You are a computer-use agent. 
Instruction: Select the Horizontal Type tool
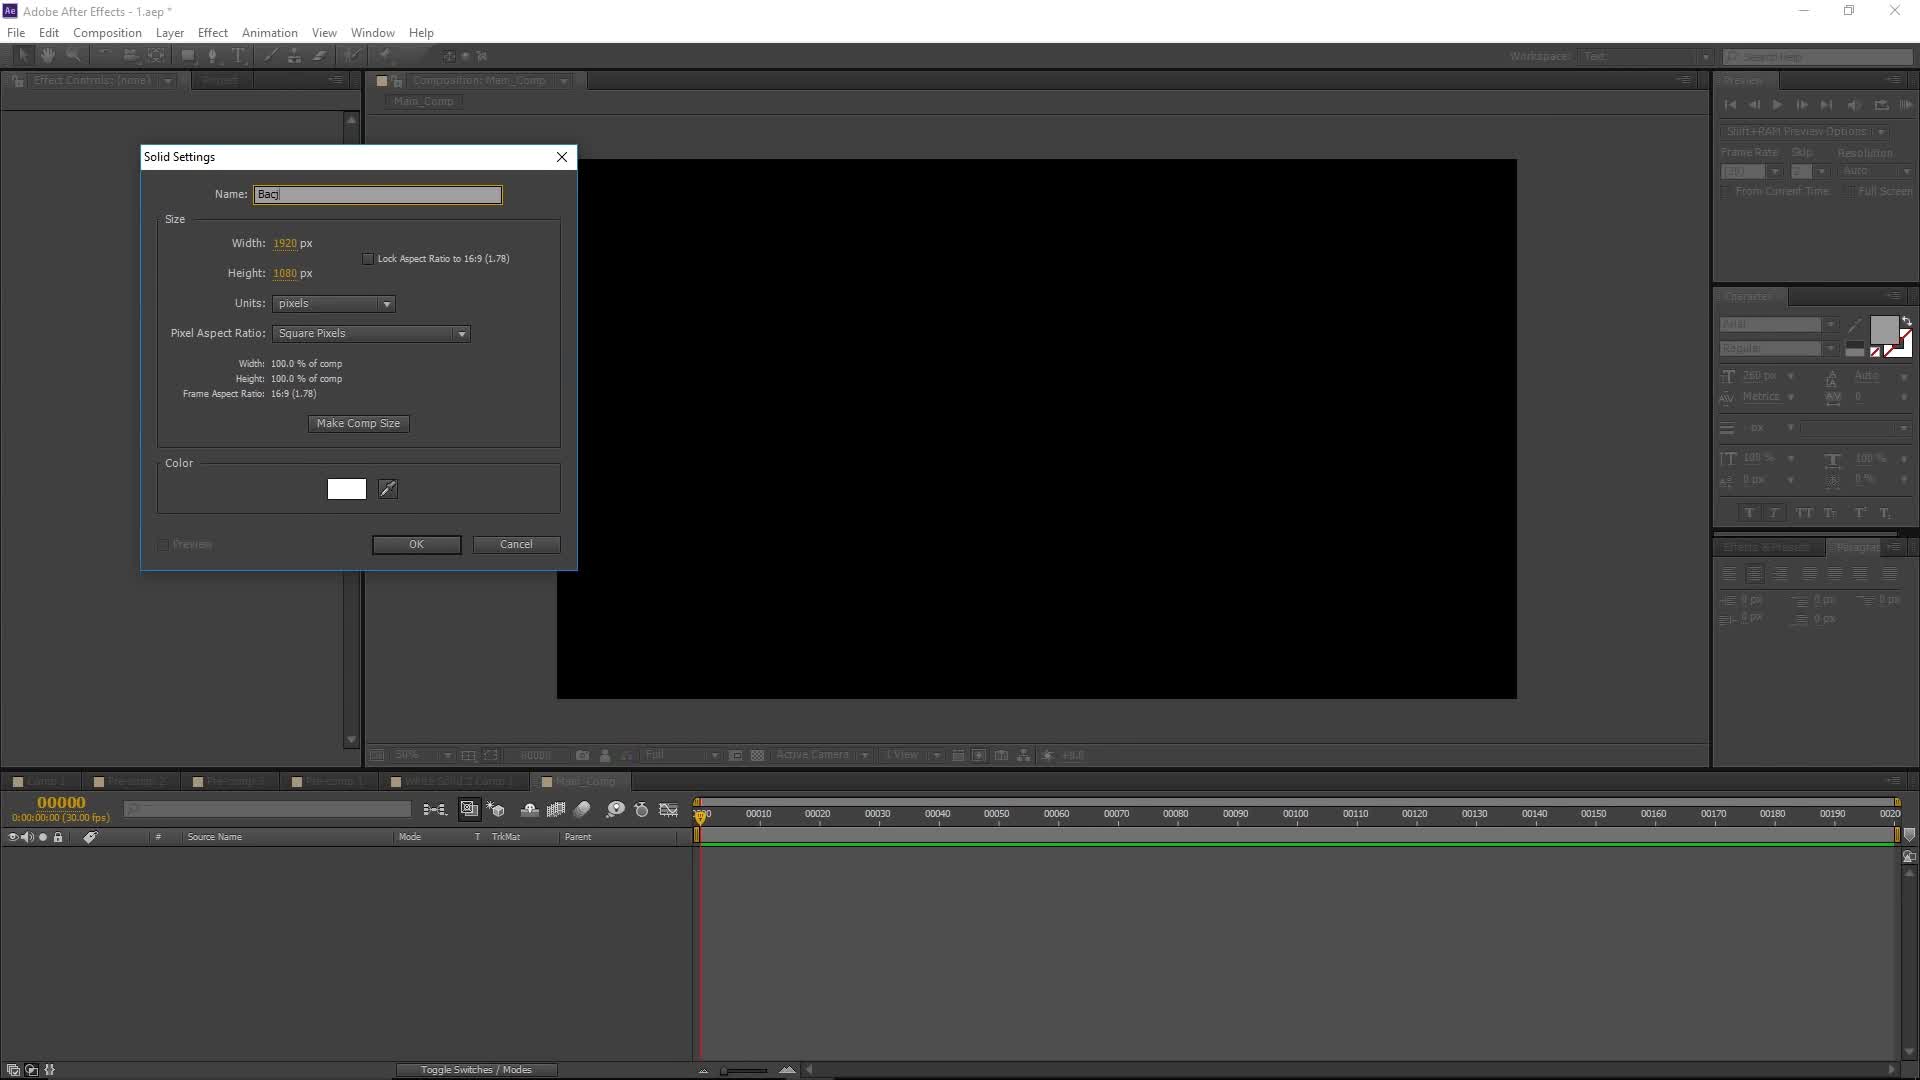(238, 56)
